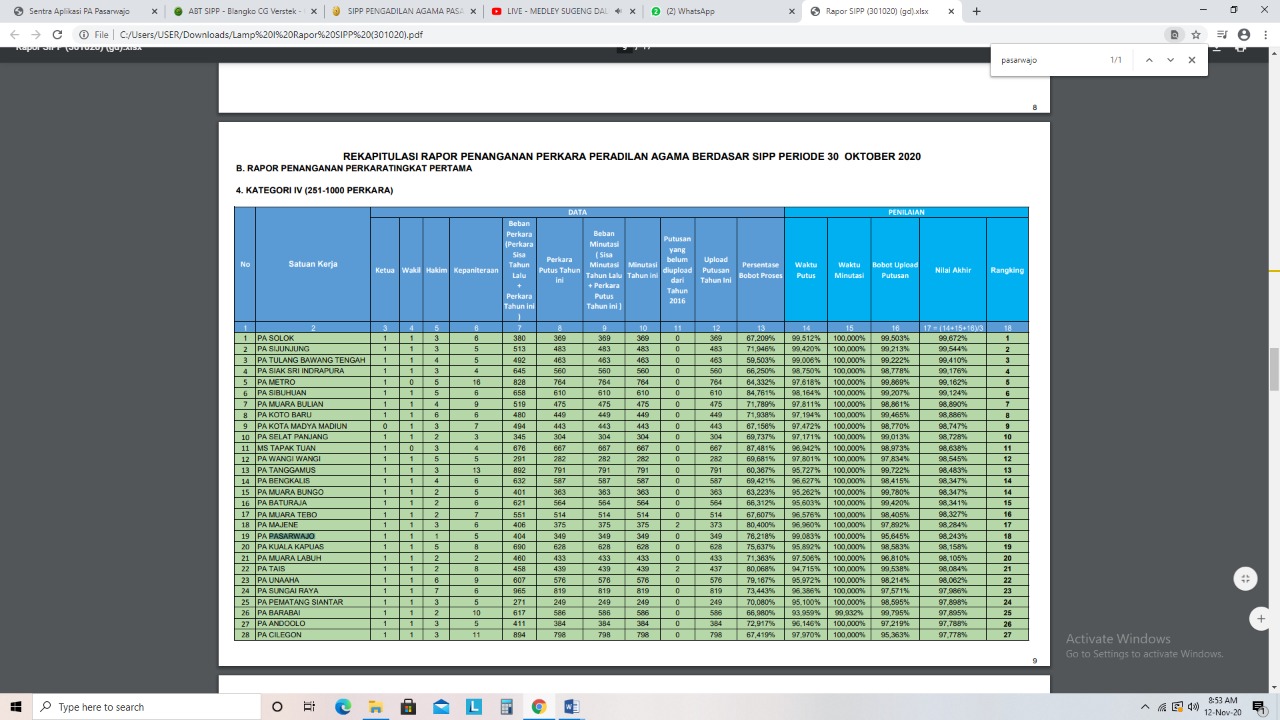Click the PENILAIAN header group
This screenshot has height=720, width=1280.
coord(906,212)
